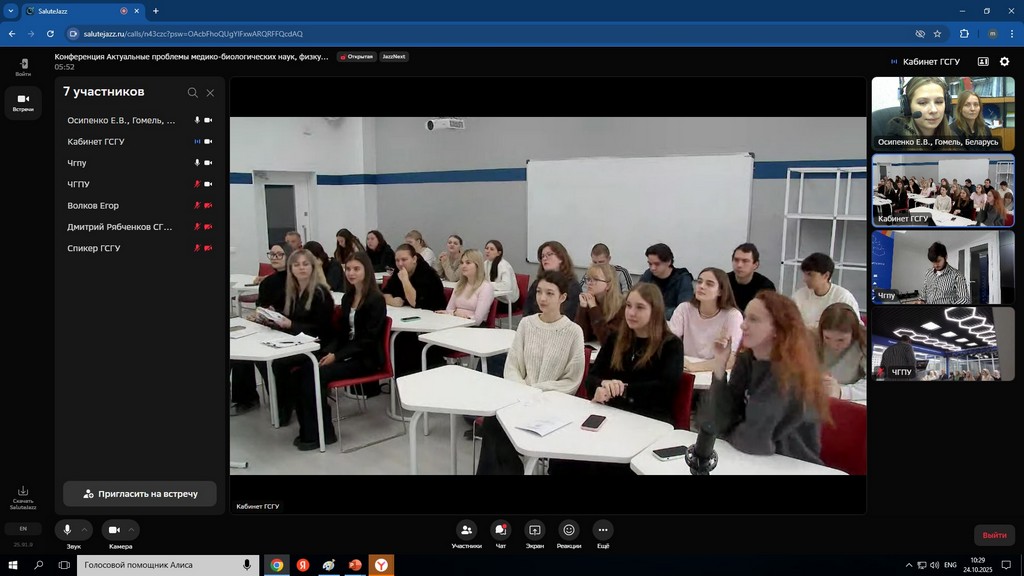Search participants using the magnifier icon

193,93
